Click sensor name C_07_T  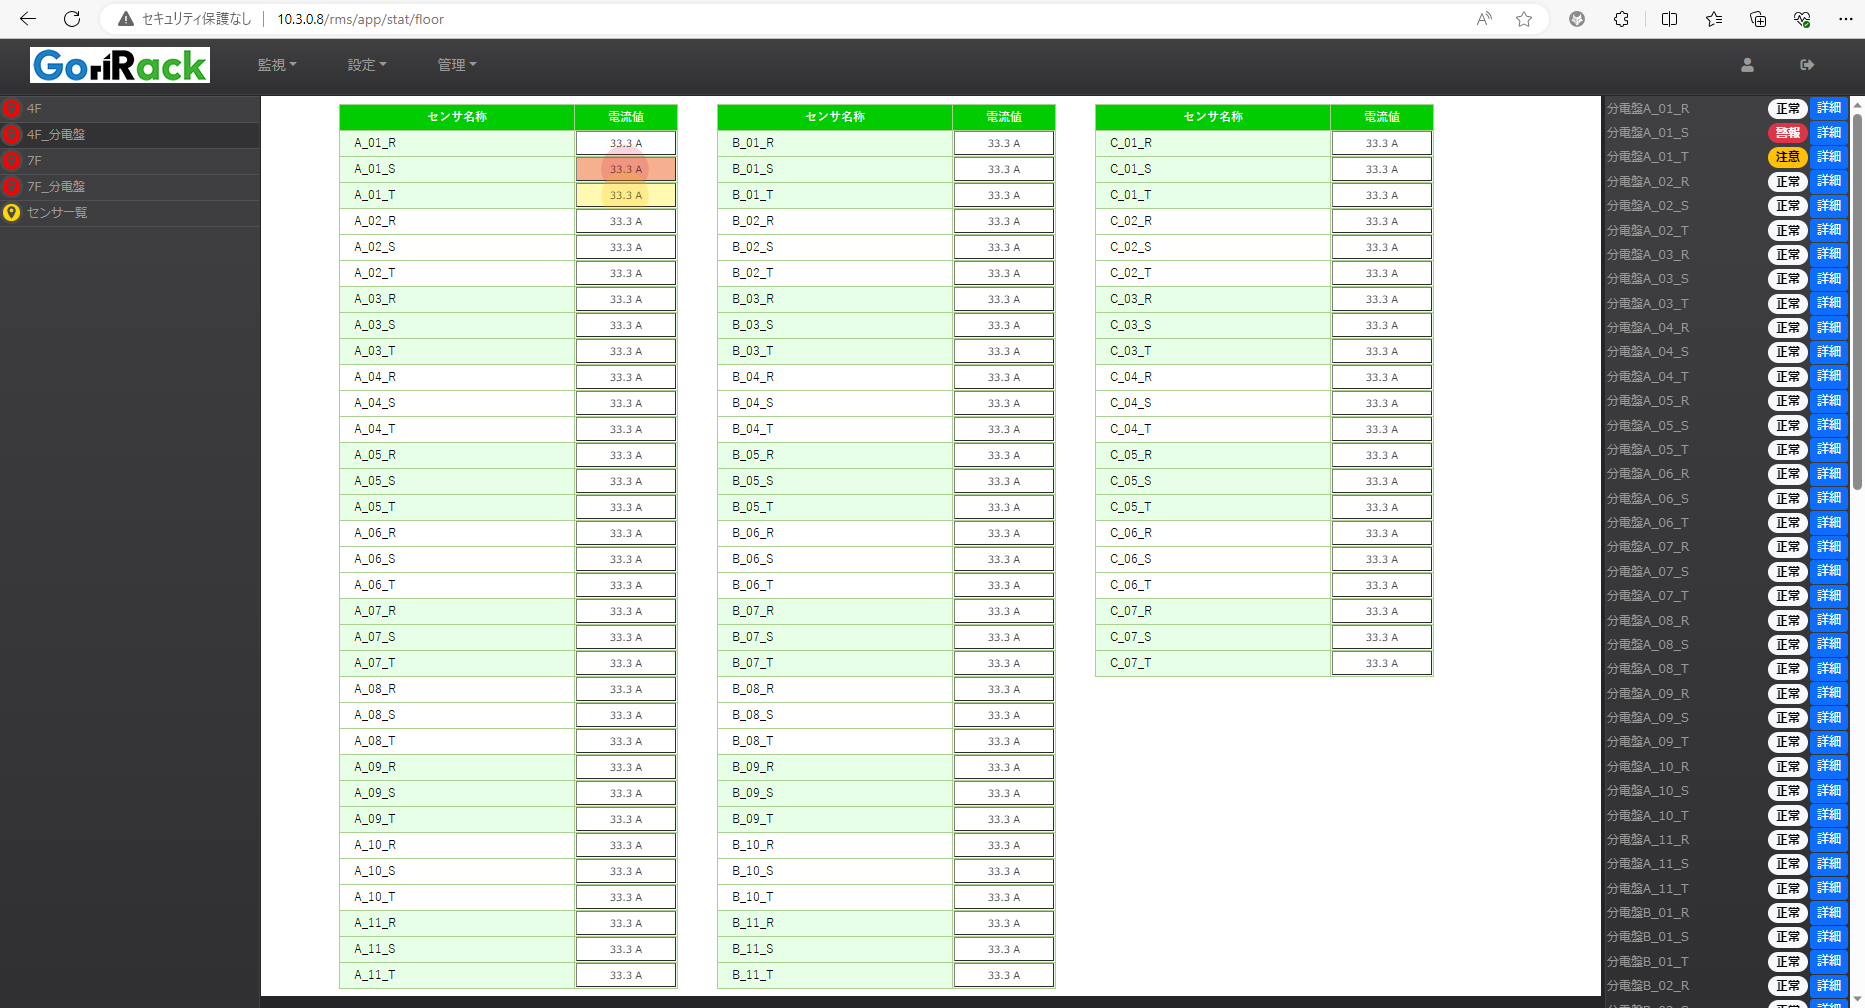point(1131,663)
